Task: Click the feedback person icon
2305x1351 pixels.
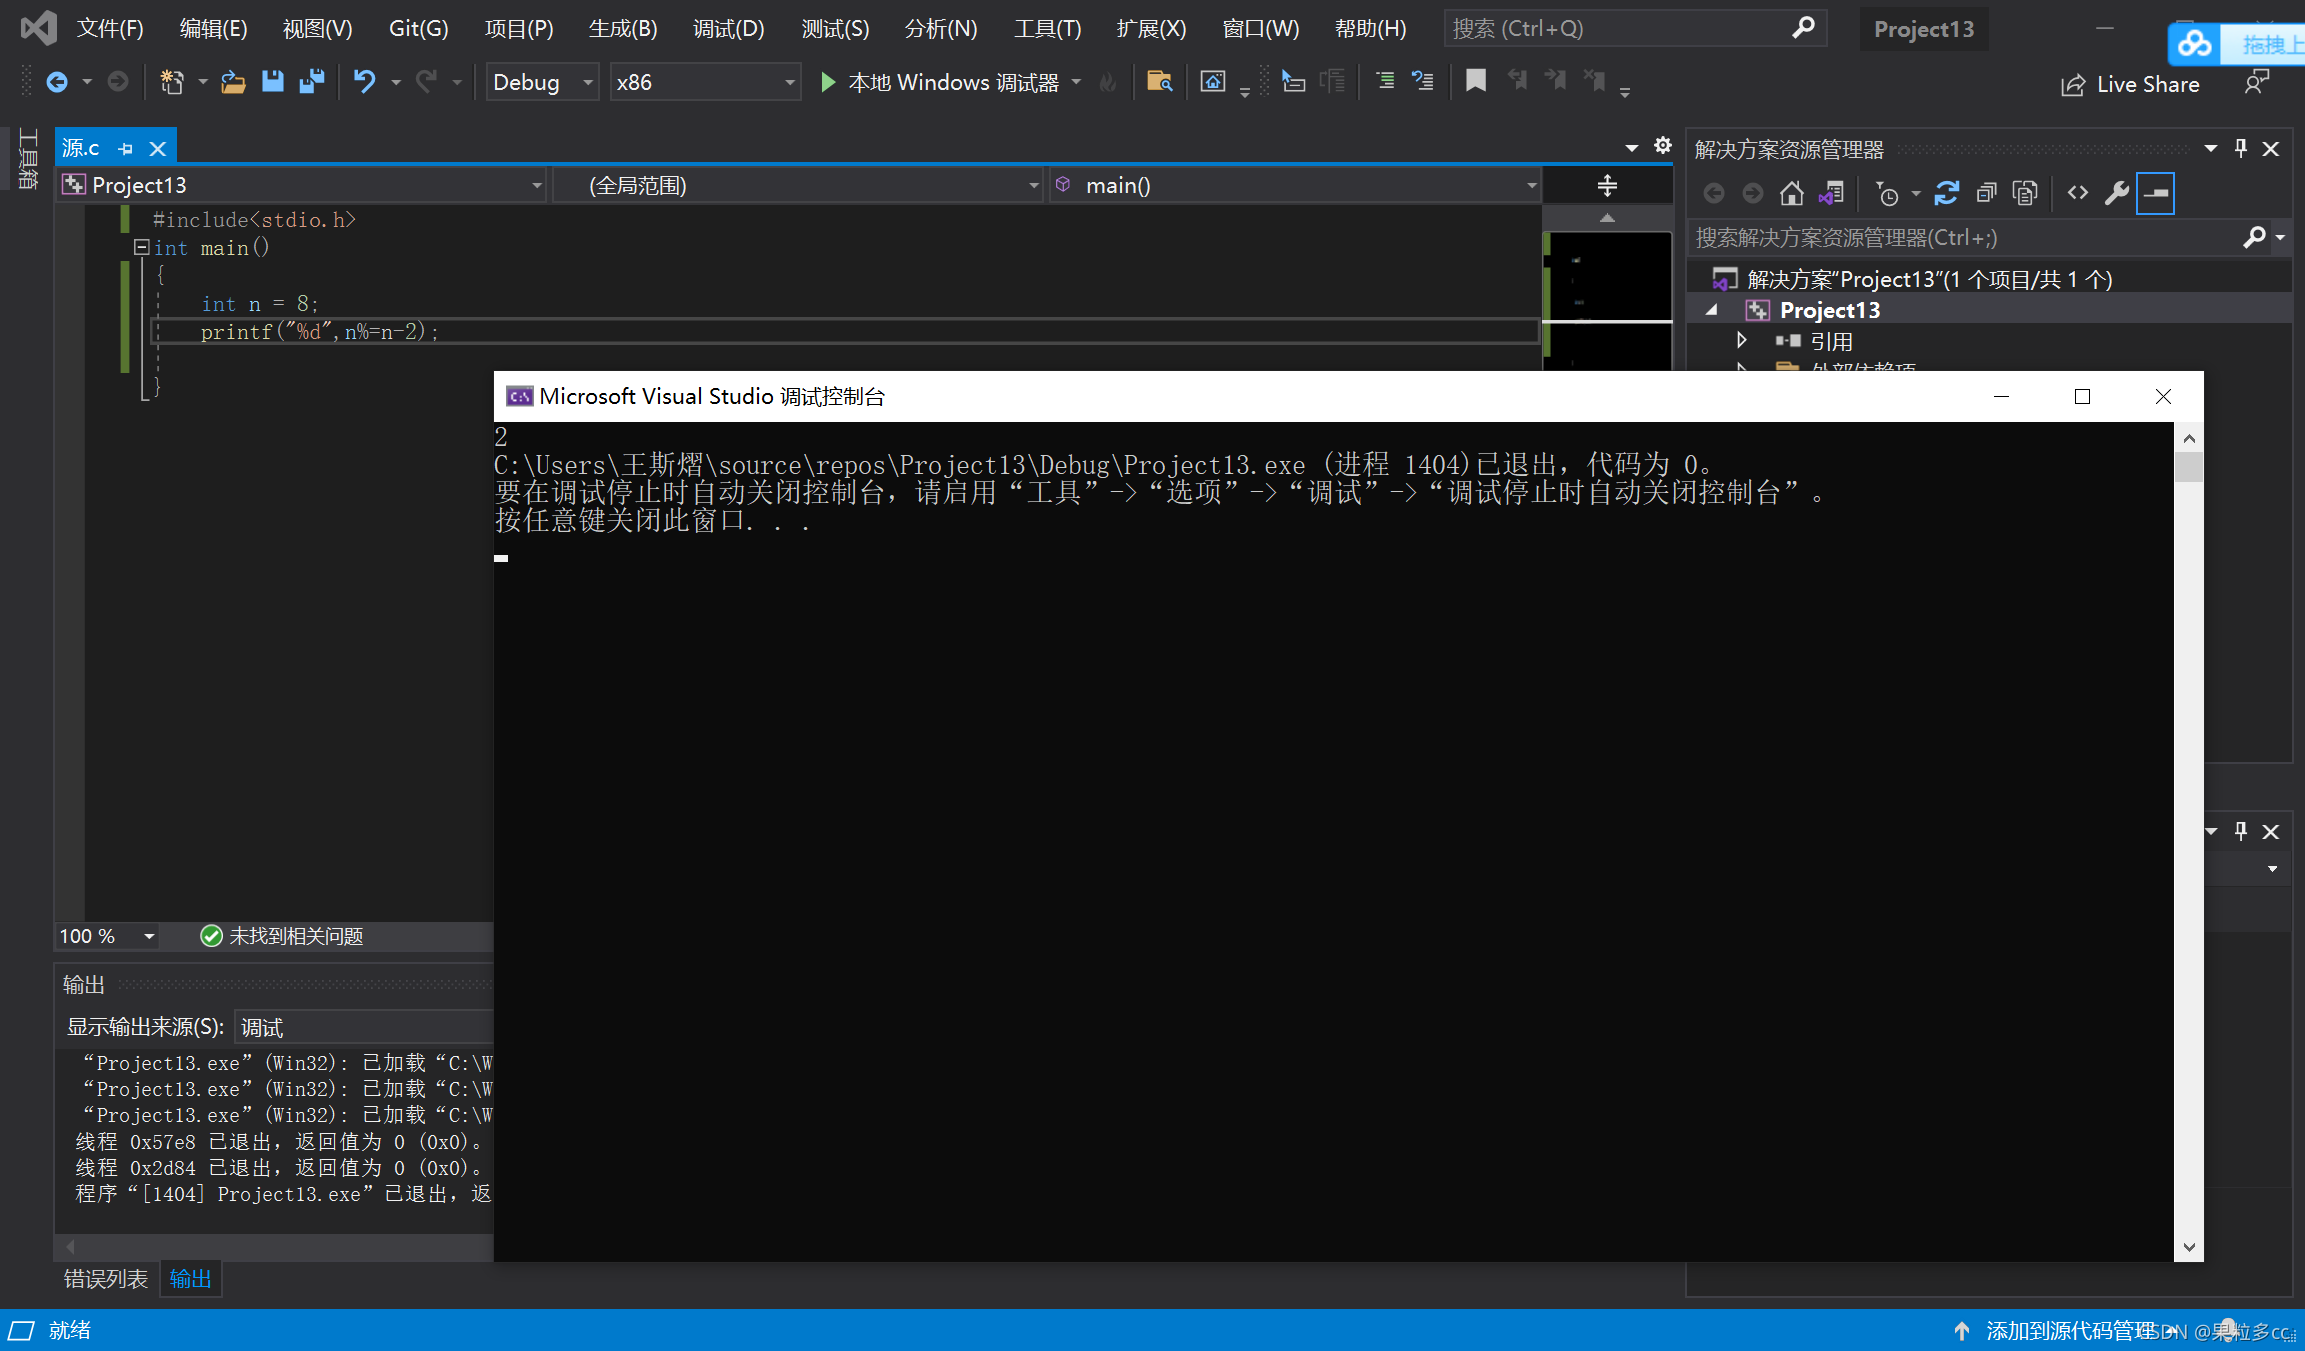Action: click(x=2257, y=83)
